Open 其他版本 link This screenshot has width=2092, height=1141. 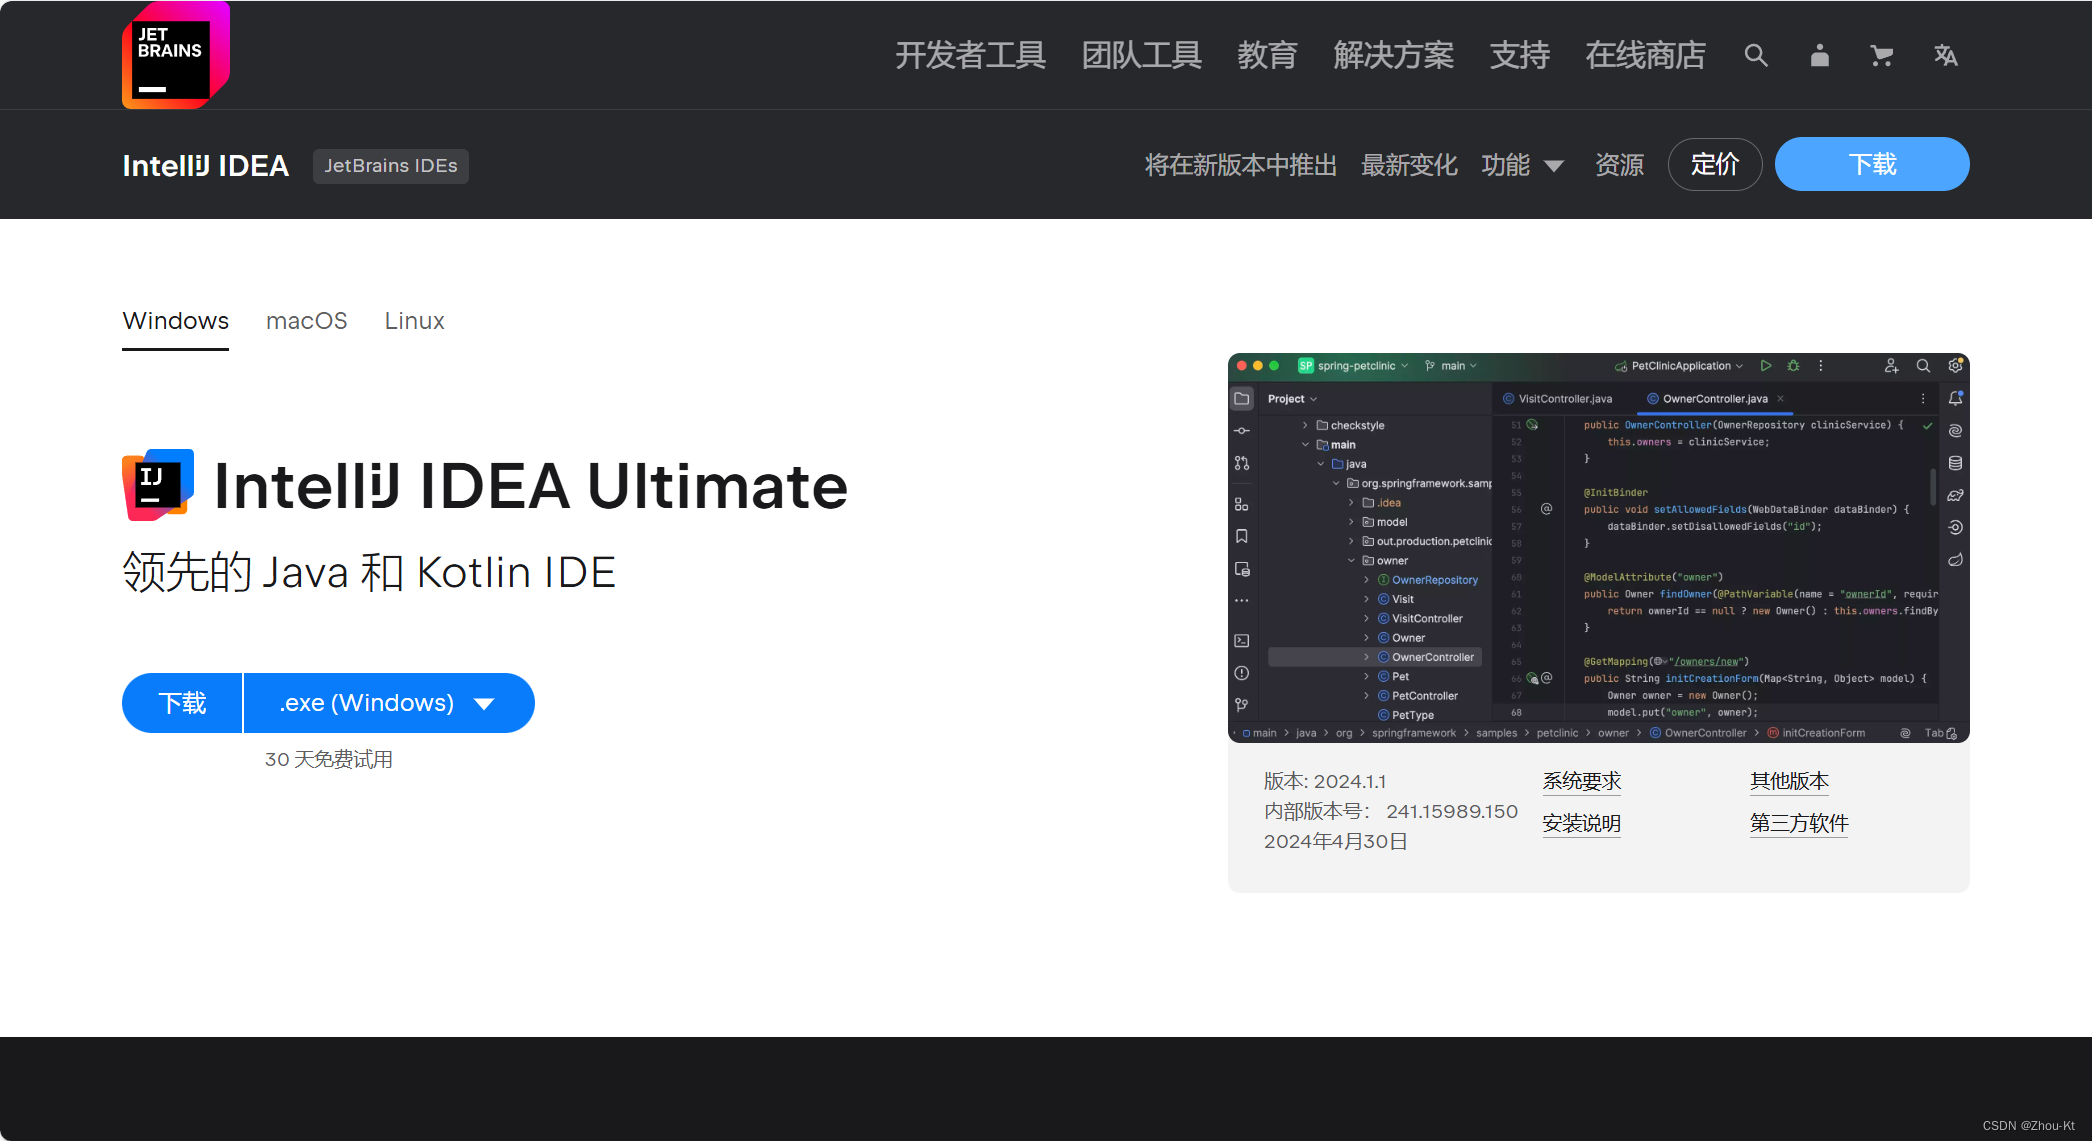pyautogui.click(x=1789, y=781)
